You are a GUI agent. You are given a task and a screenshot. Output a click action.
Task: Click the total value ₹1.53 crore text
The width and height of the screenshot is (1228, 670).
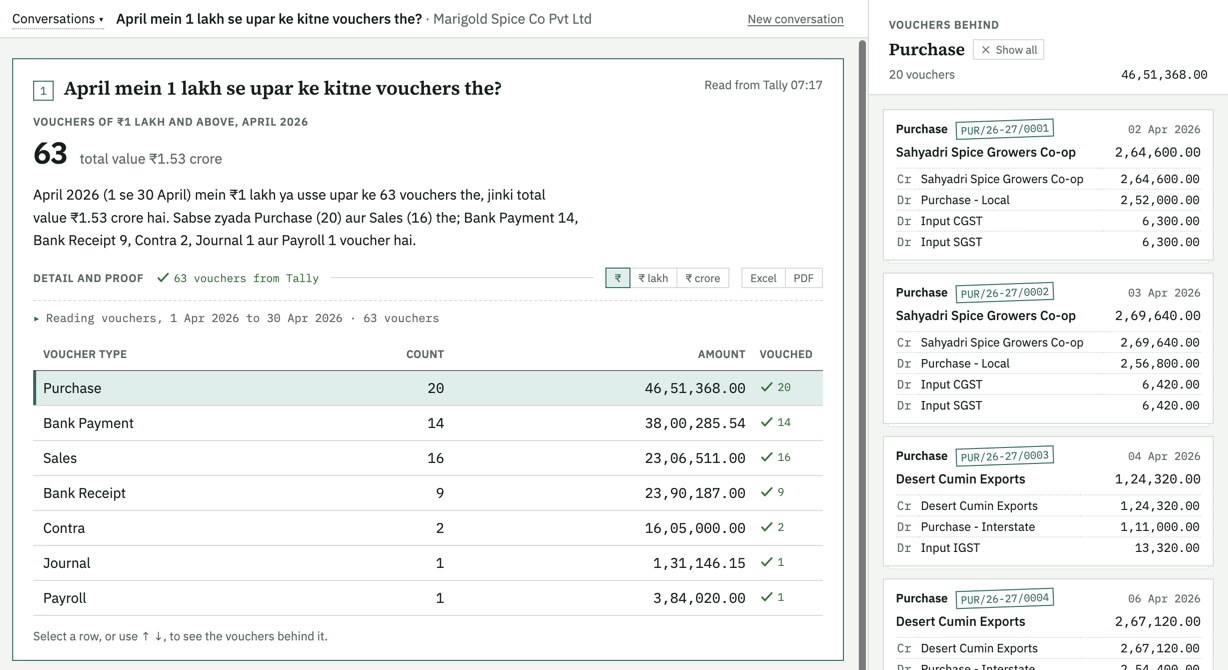point(151,159)
